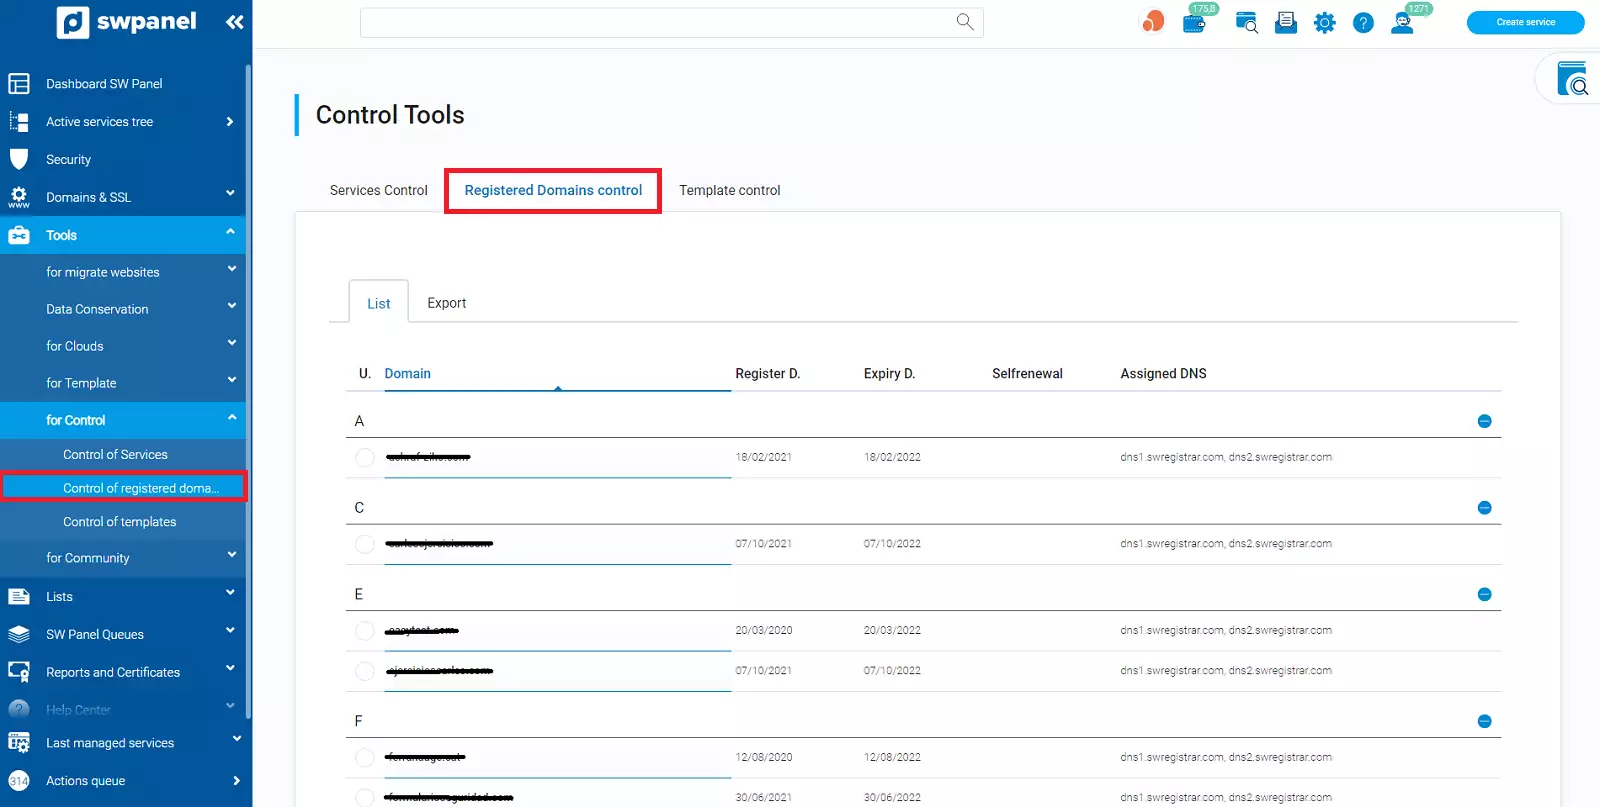Open Control of templates in sidebar
This screenshot has width=1600, height=807.
click(119, 522)
